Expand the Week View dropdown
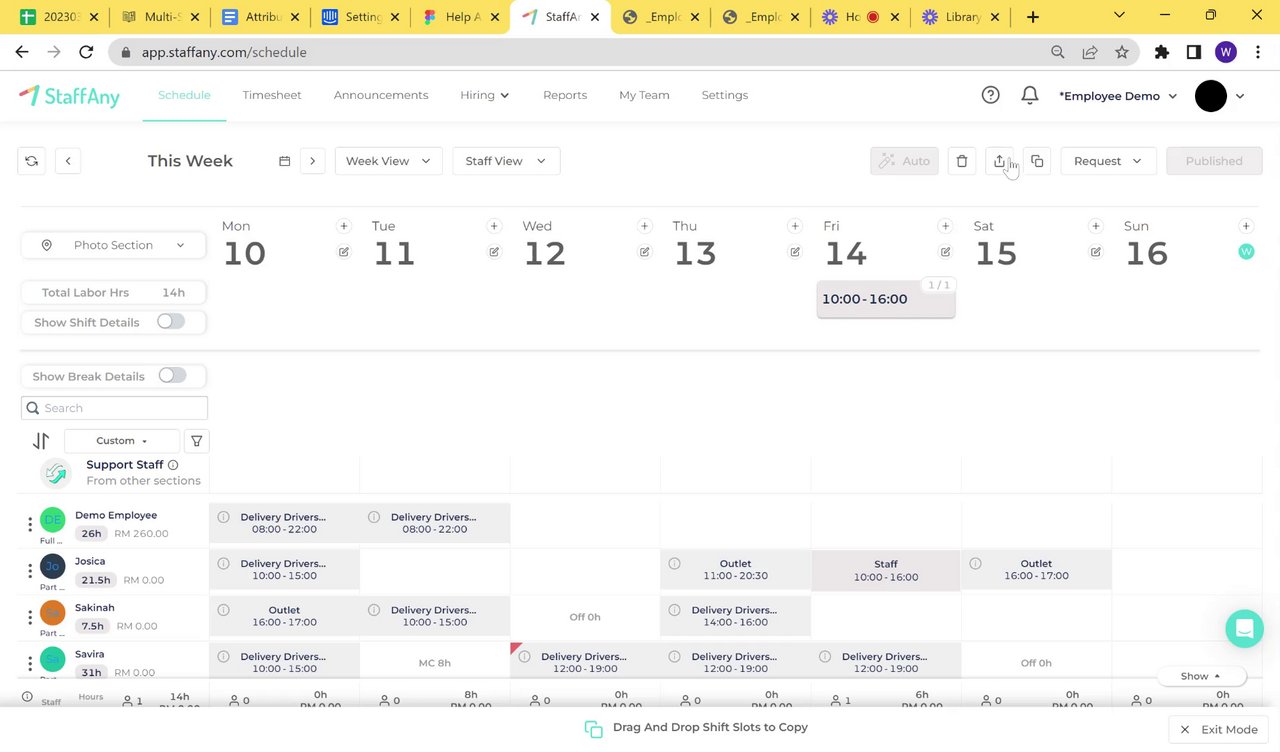The image size is (1280, 752). pos(388,161)
